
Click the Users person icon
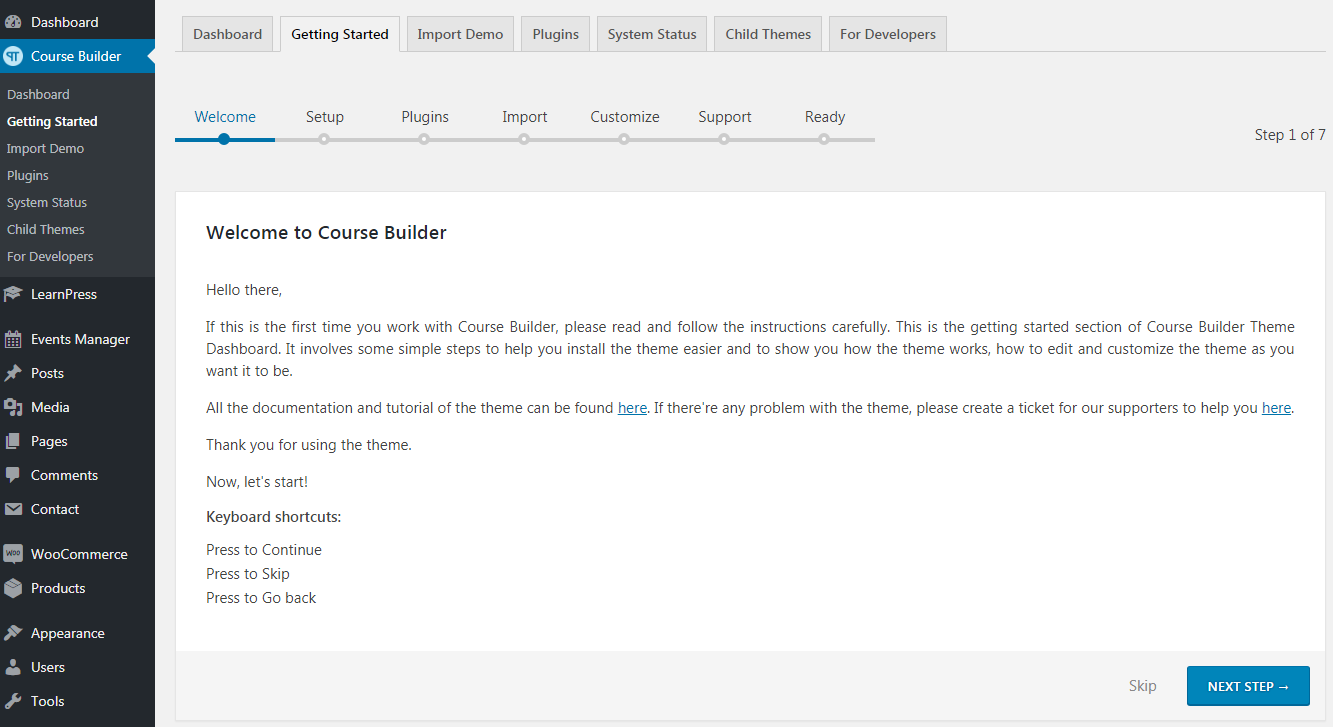point(13,667)
